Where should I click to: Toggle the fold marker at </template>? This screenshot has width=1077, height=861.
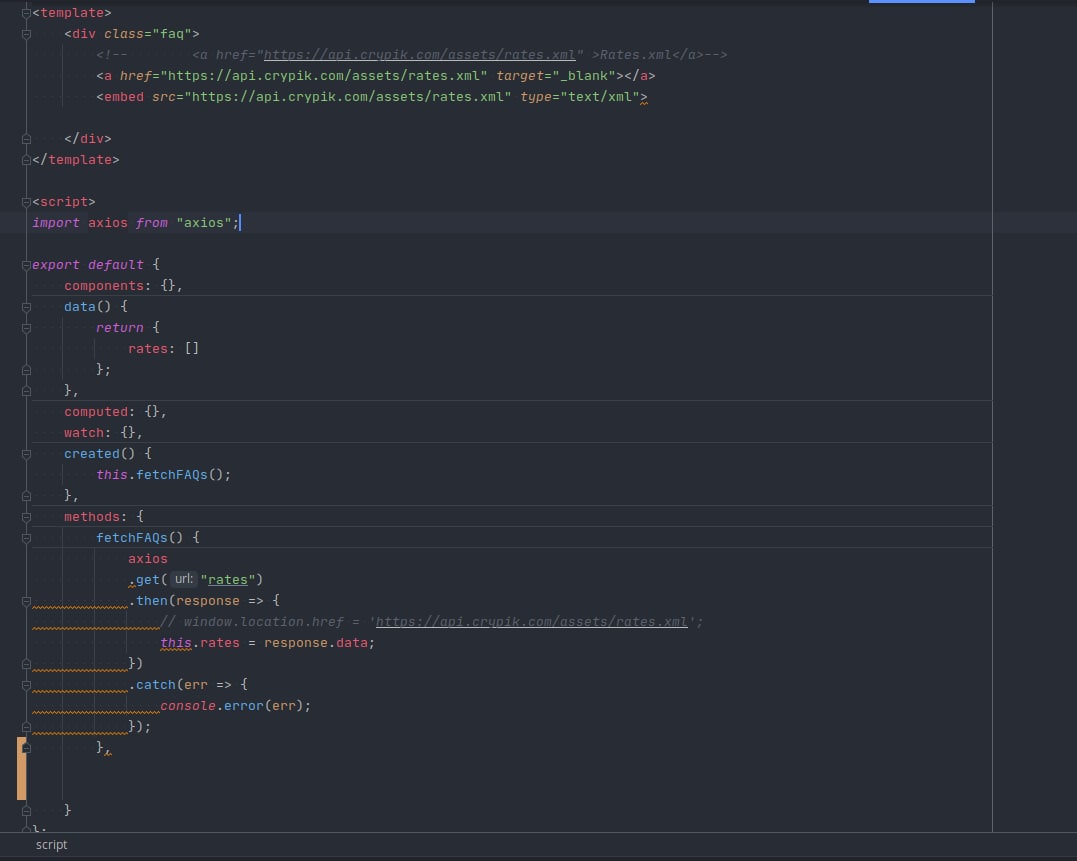point(26,160)
